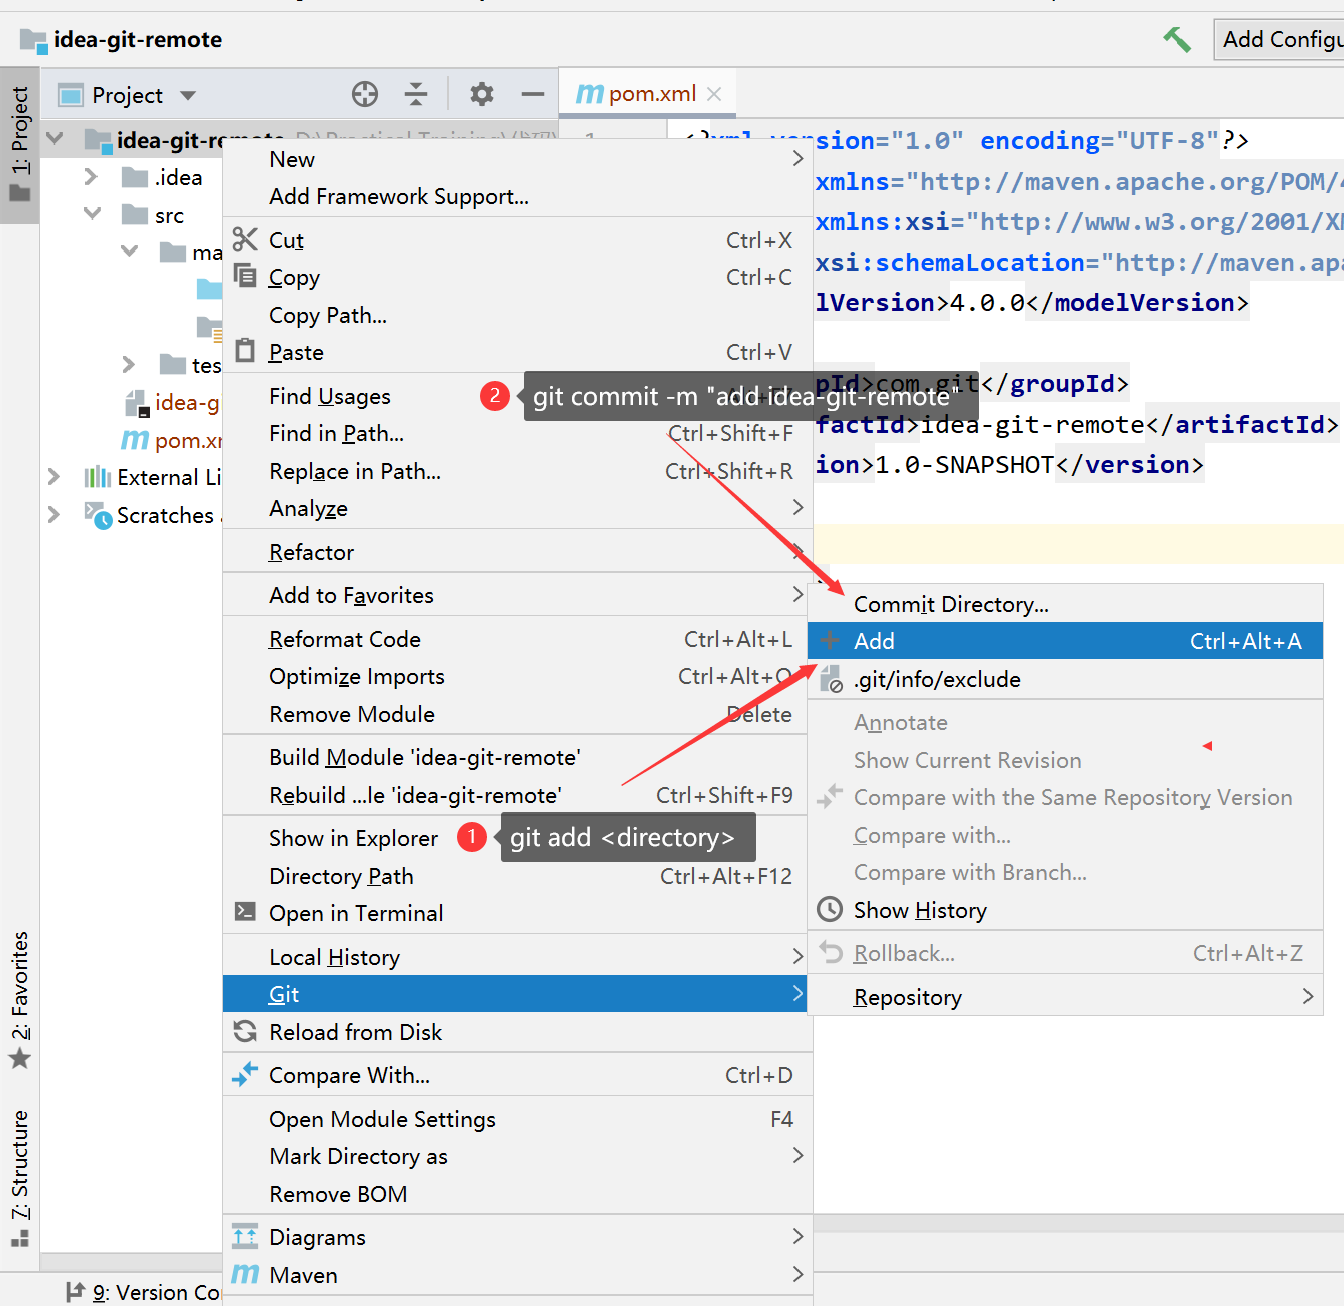Click the Rollback undo icon
The width and height of the screenshot is (1344, 1306).
click(x=831, y=952)
